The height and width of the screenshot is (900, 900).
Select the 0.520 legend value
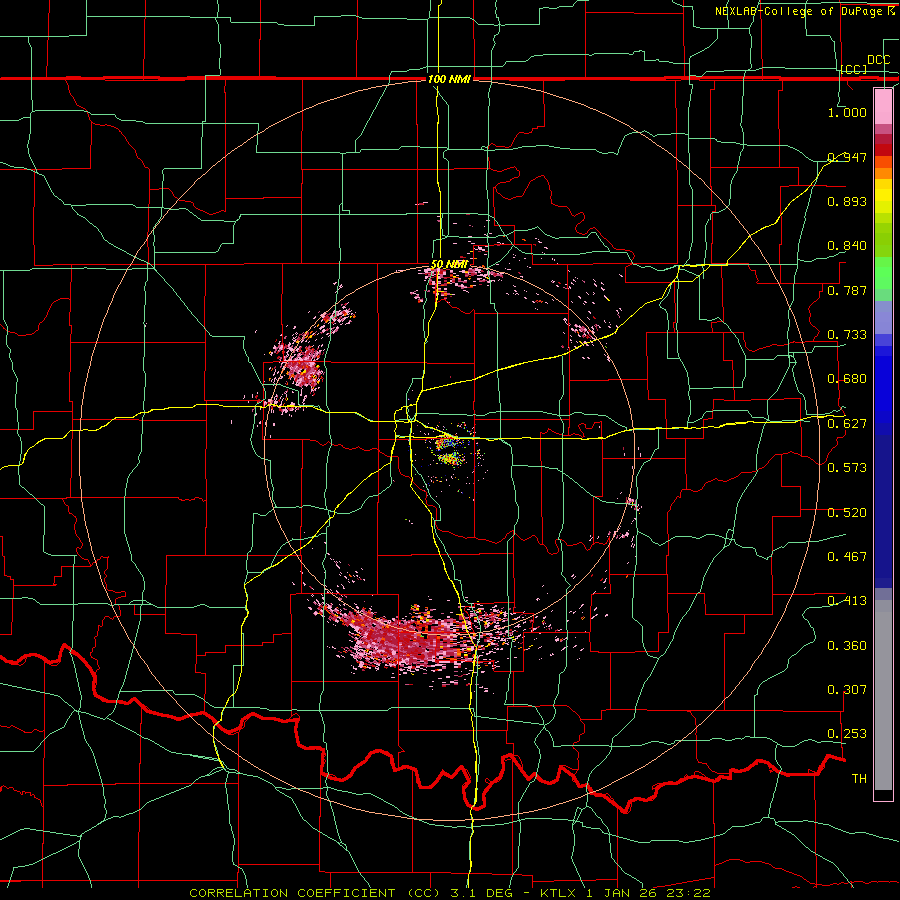pyautogui.click(x=847, y=513)
